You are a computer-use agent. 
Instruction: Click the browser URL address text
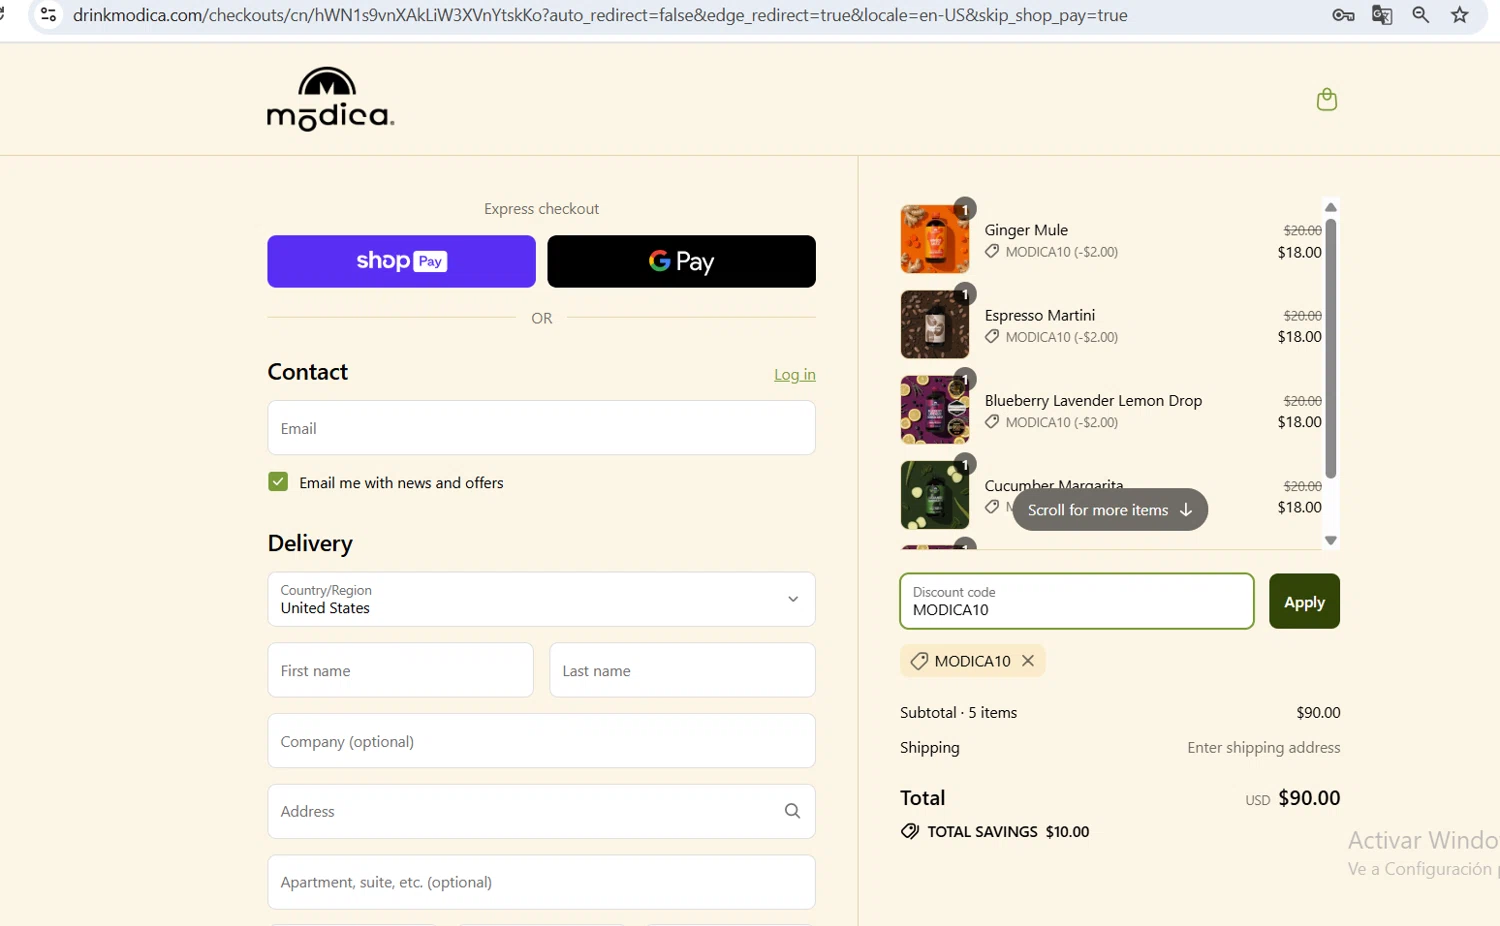(x=600, y=15)
